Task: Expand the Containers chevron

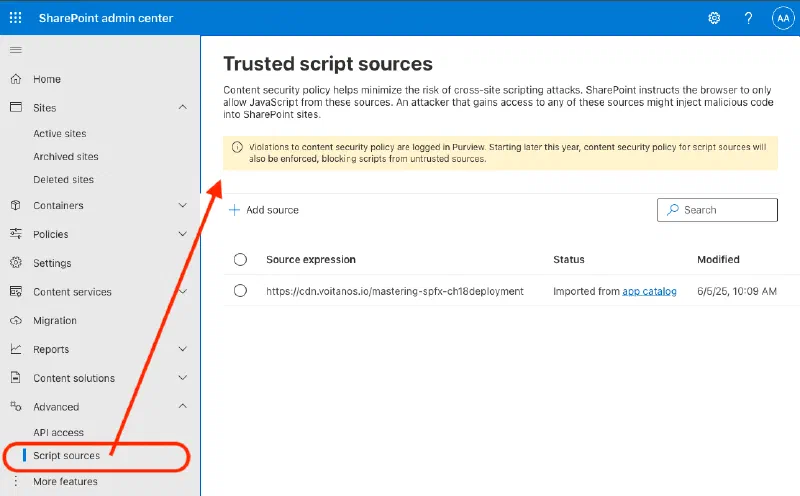Action: pos(183,205)
